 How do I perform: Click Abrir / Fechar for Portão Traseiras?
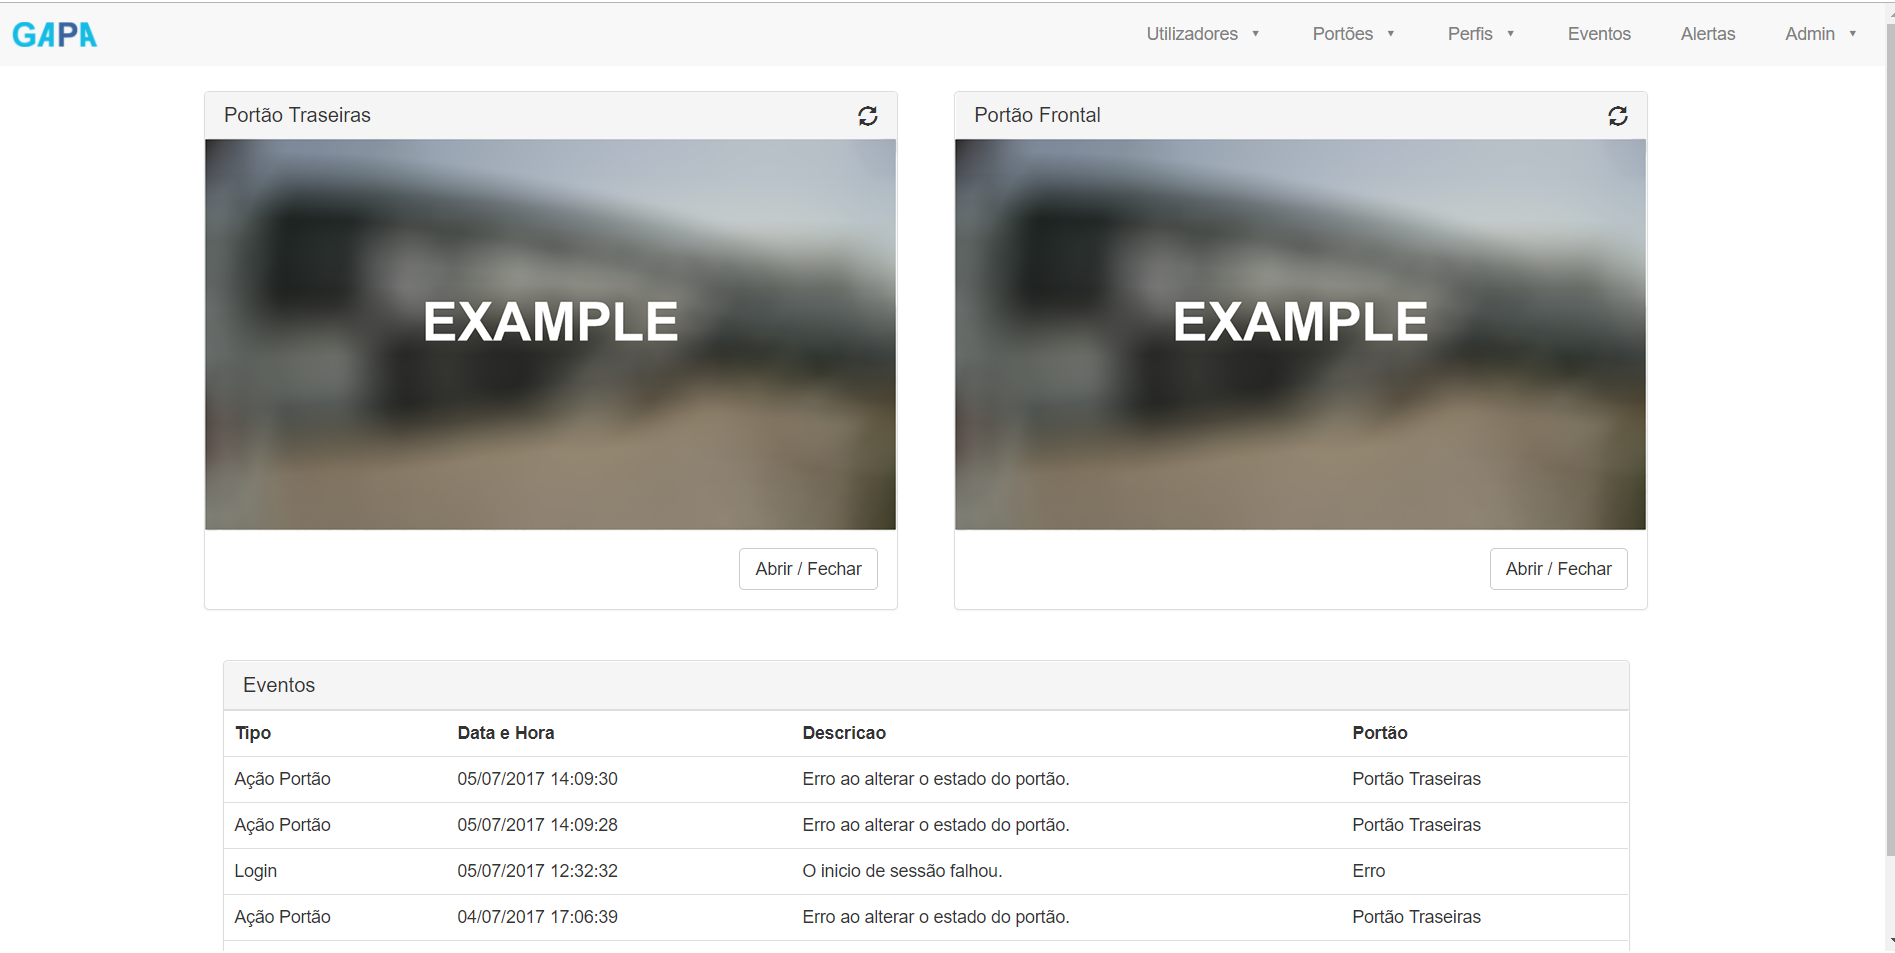click(x=808, y=569)
